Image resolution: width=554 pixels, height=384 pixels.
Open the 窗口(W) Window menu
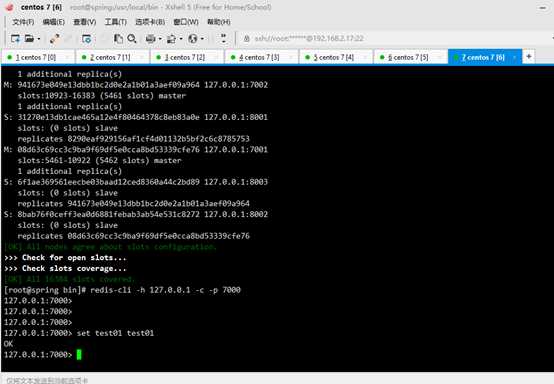[185, 22]
